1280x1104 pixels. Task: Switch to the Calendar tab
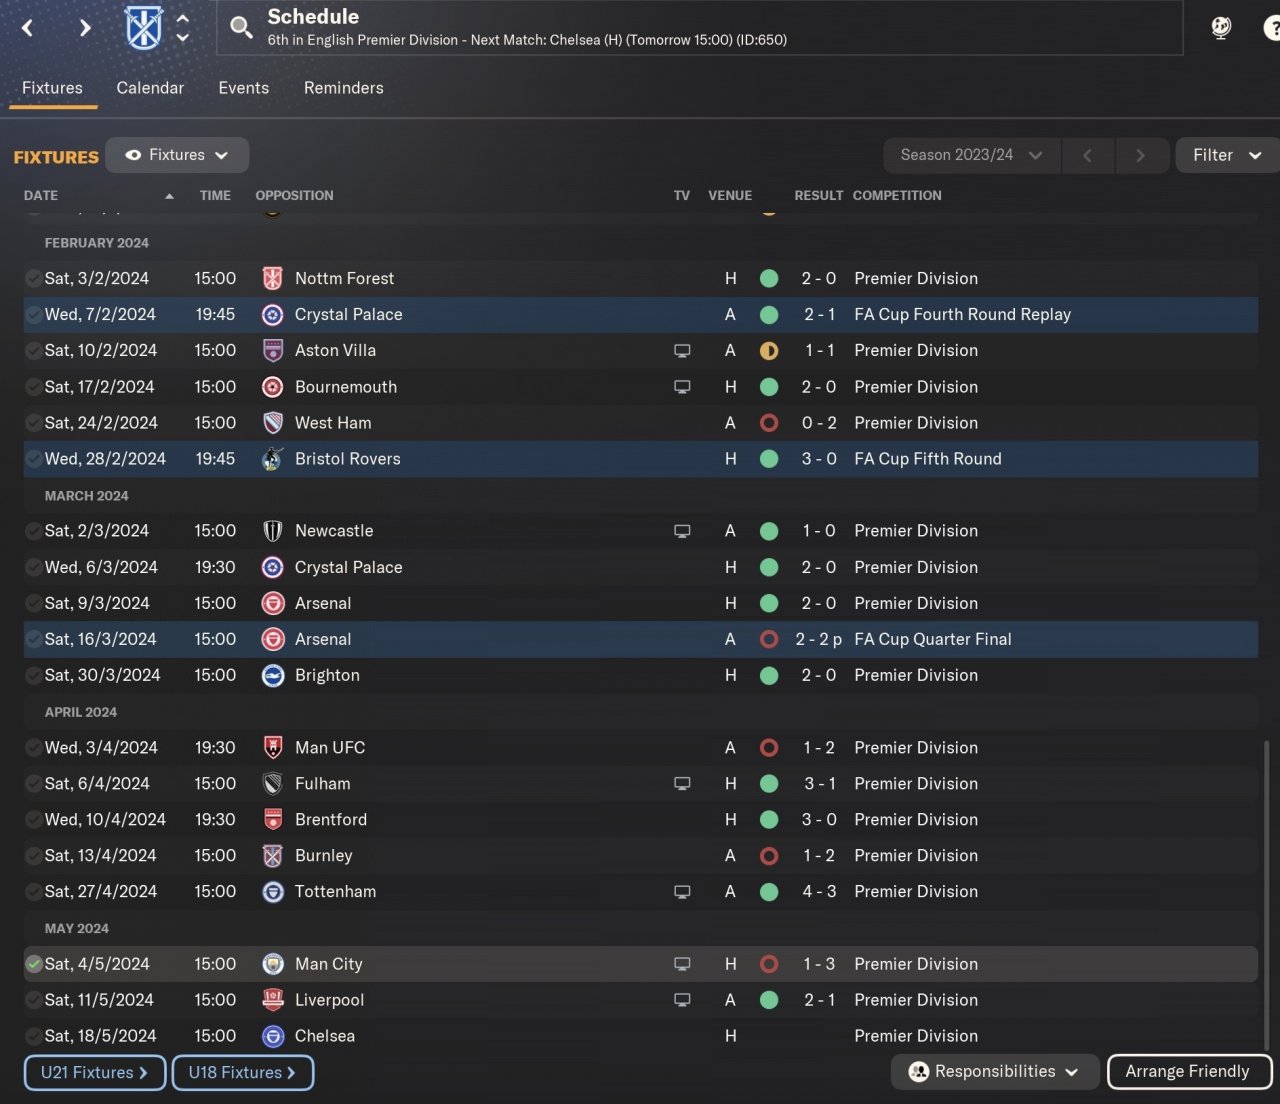[150, 88]
